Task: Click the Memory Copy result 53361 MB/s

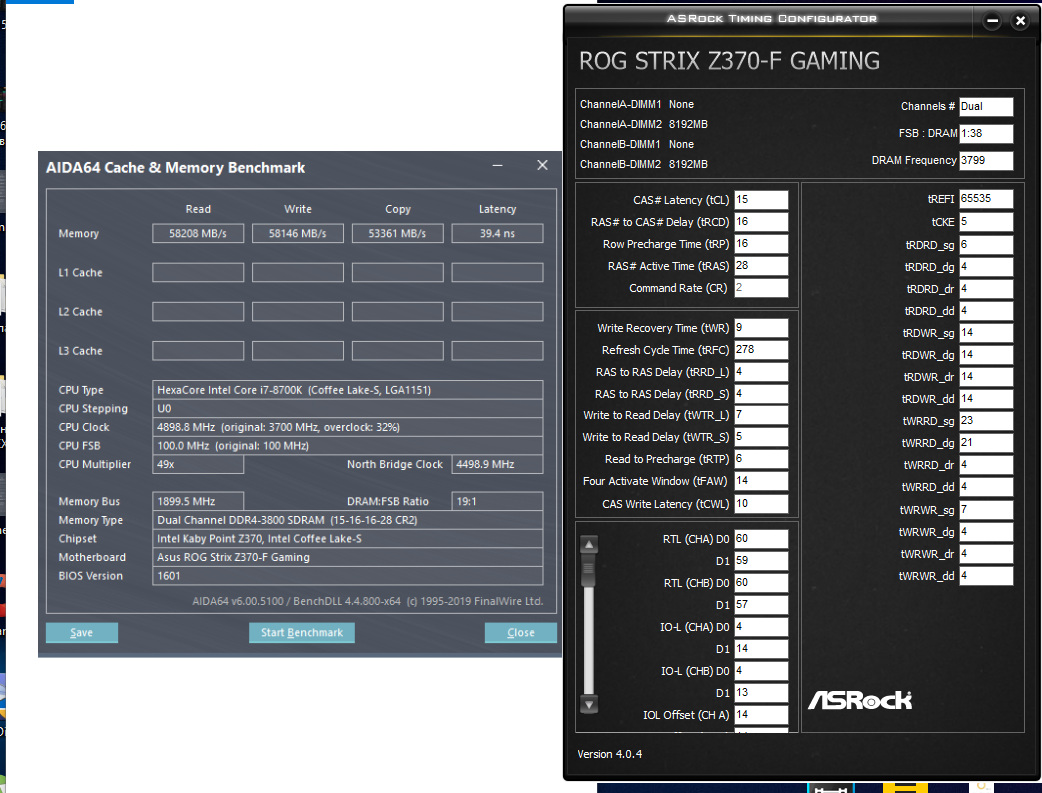Action: (x=397, y=233)
